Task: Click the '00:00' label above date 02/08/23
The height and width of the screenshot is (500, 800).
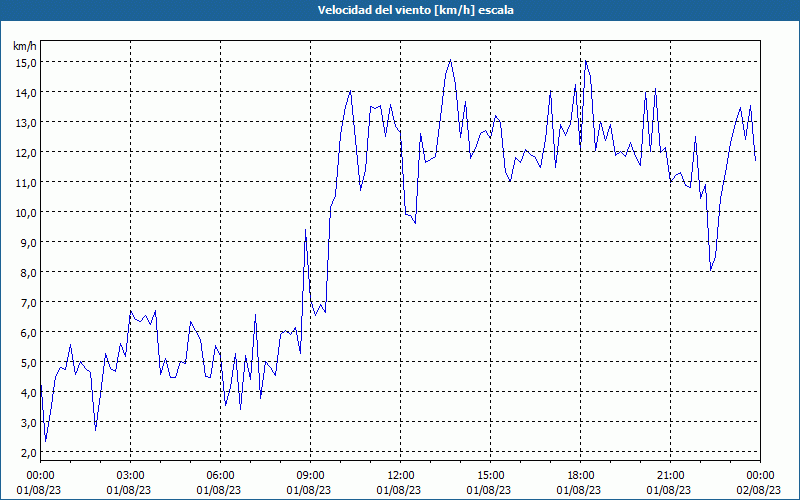Action: (760, 476)
